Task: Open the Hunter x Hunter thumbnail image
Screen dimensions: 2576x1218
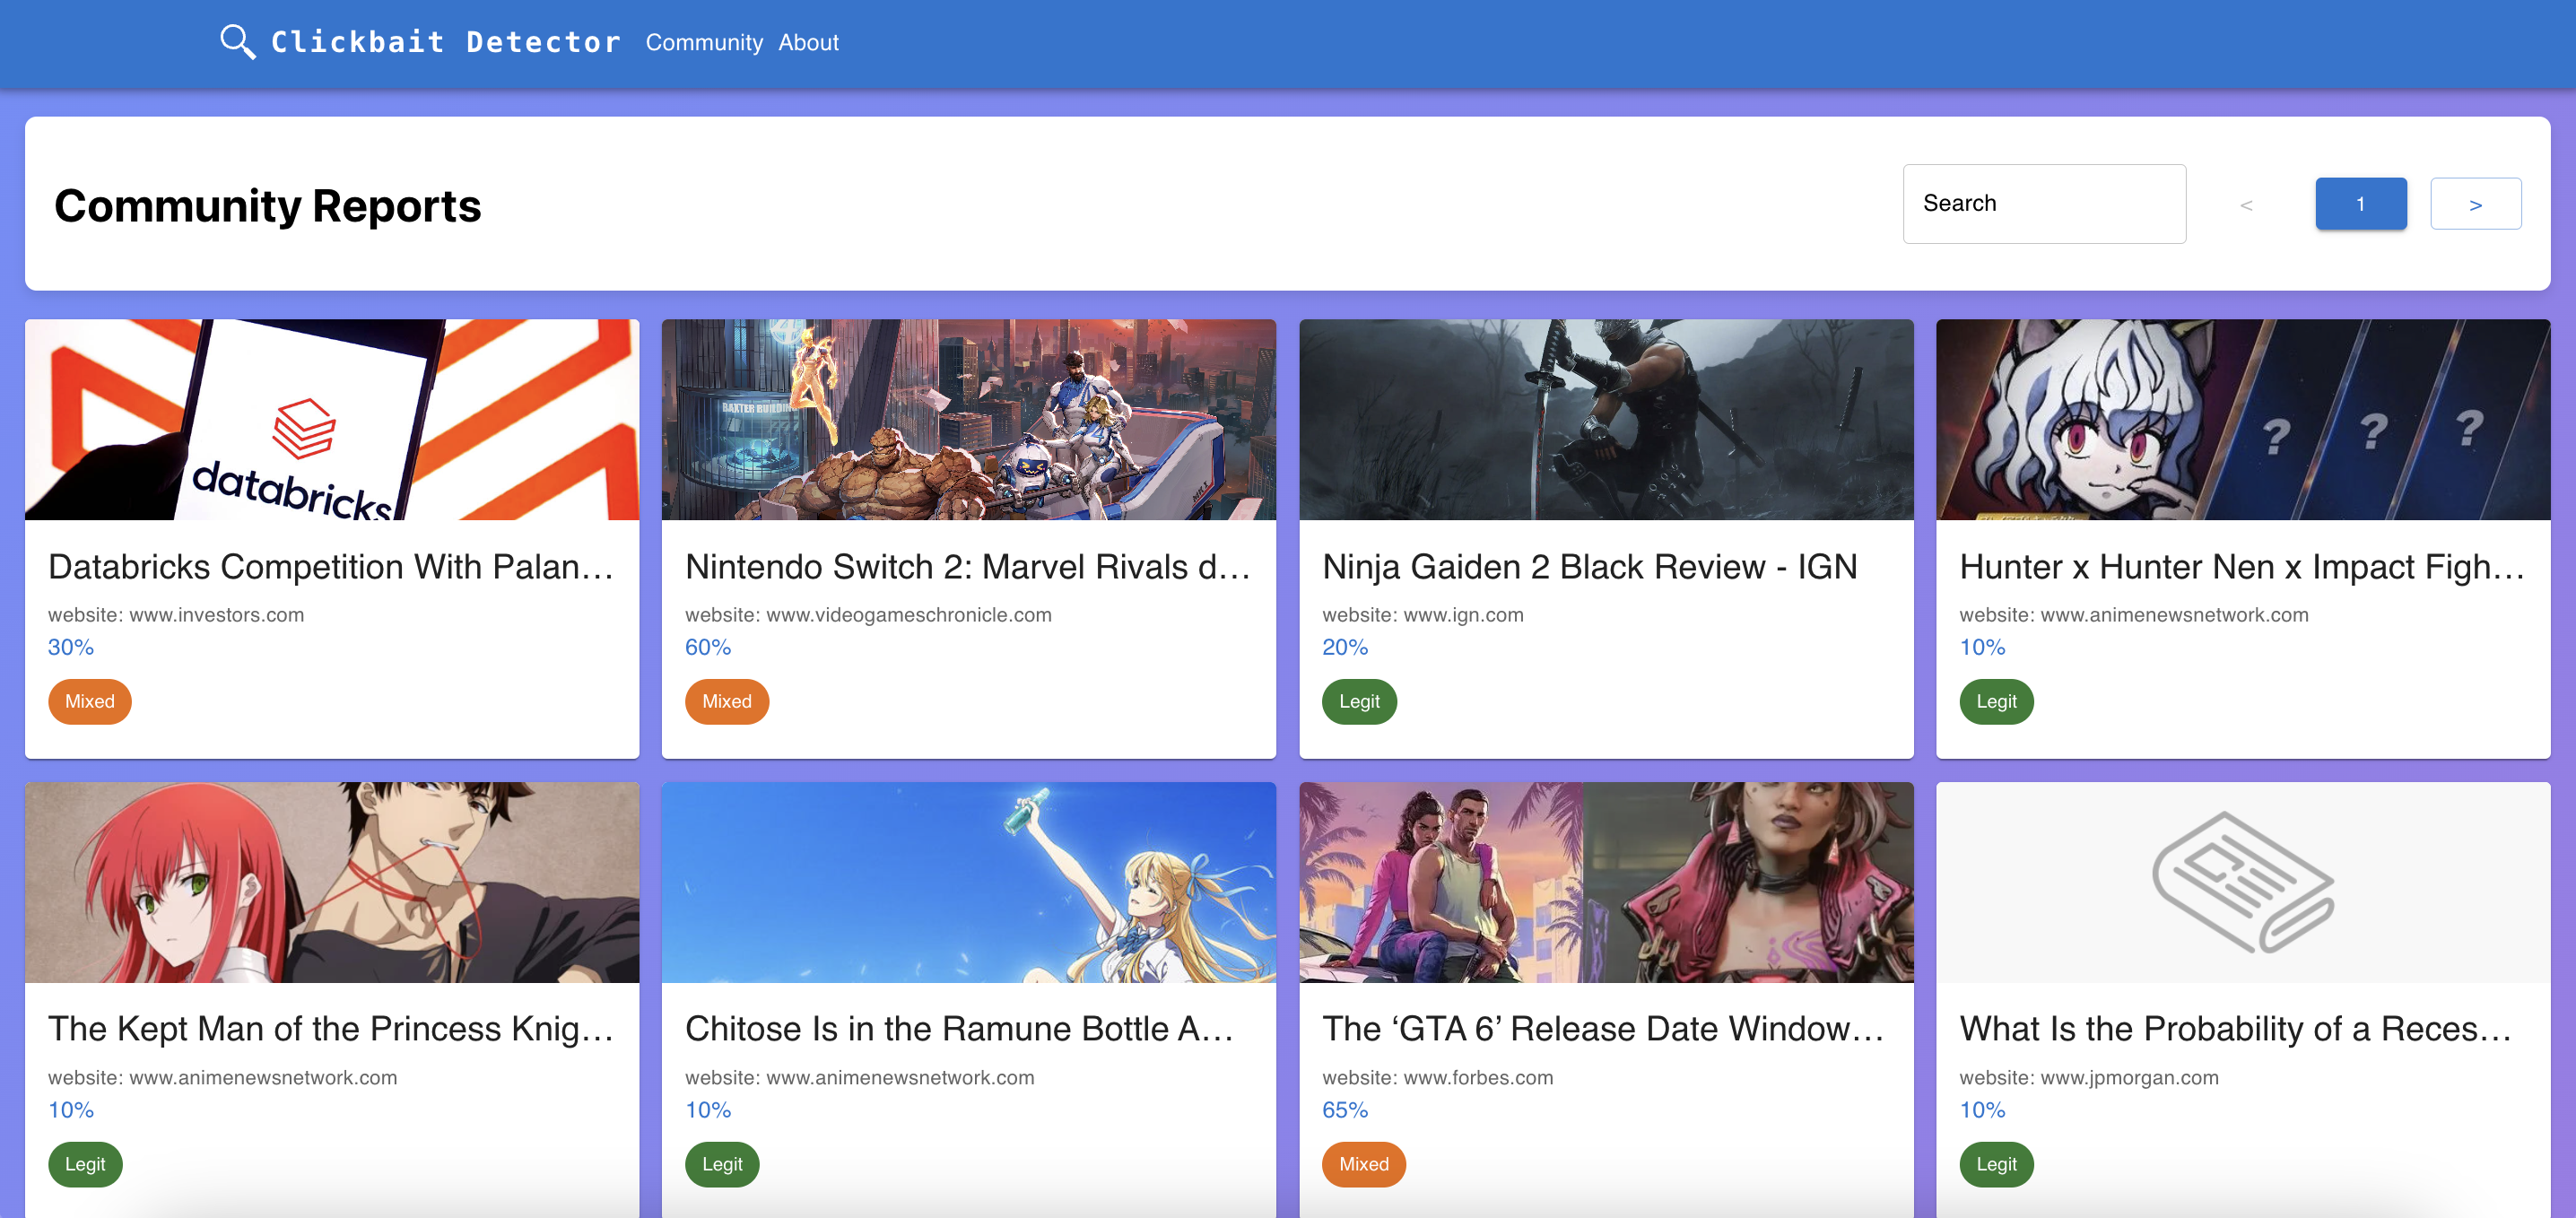Action: 2242,419
